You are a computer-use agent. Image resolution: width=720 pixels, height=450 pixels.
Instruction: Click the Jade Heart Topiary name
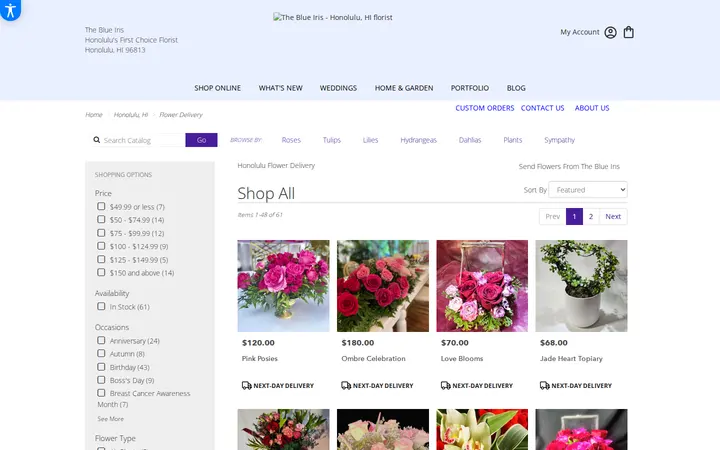pos(571,359)
